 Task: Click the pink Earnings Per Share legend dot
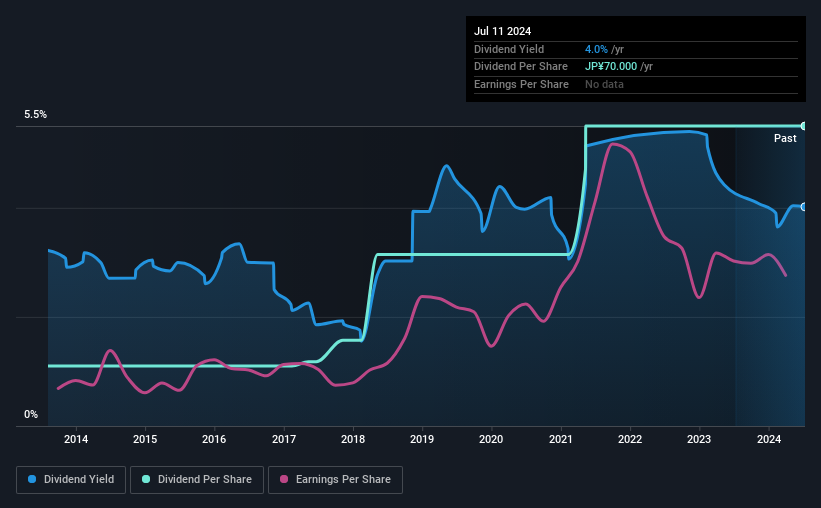pyautogui.click(x=284, y=479)
